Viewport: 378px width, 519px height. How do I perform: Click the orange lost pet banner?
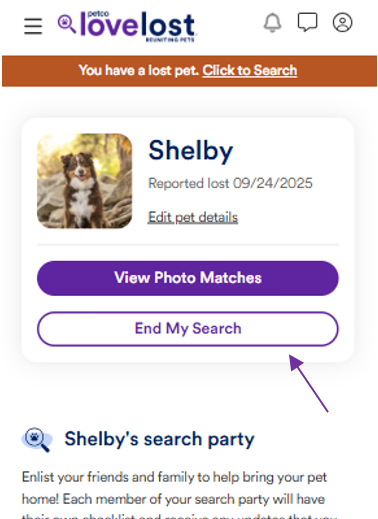tap(189, 71)
